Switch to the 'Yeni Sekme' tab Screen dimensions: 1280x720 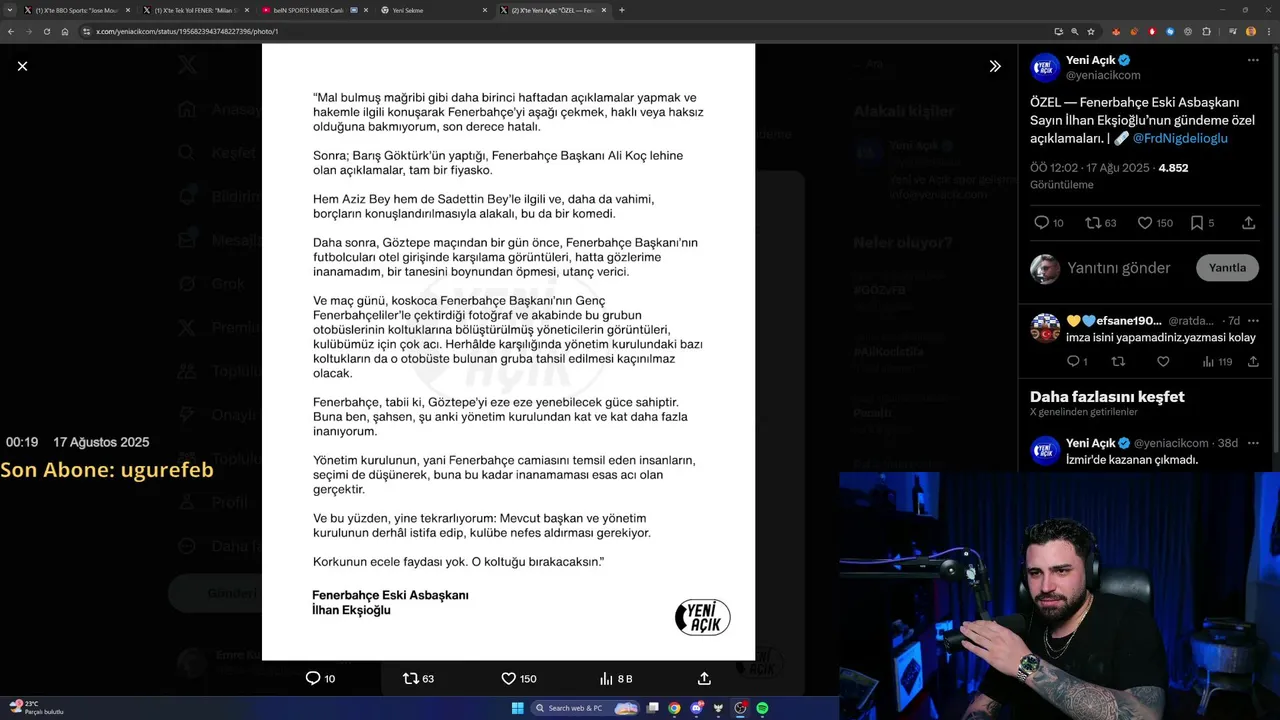pos(432,10)
